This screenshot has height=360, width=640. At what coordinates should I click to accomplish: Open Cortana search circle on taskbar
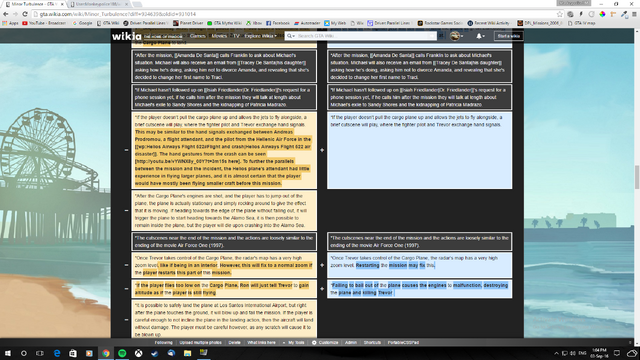tap(23, 353)
